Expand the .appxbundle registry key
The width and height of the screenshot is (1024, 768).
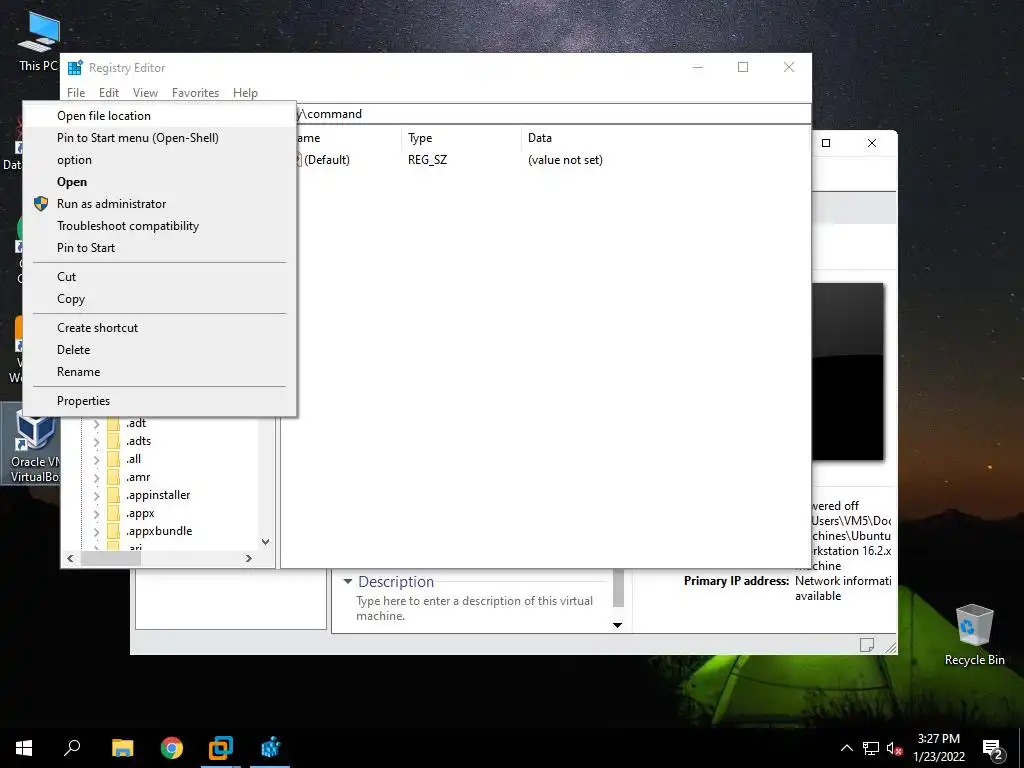[96, 532]
